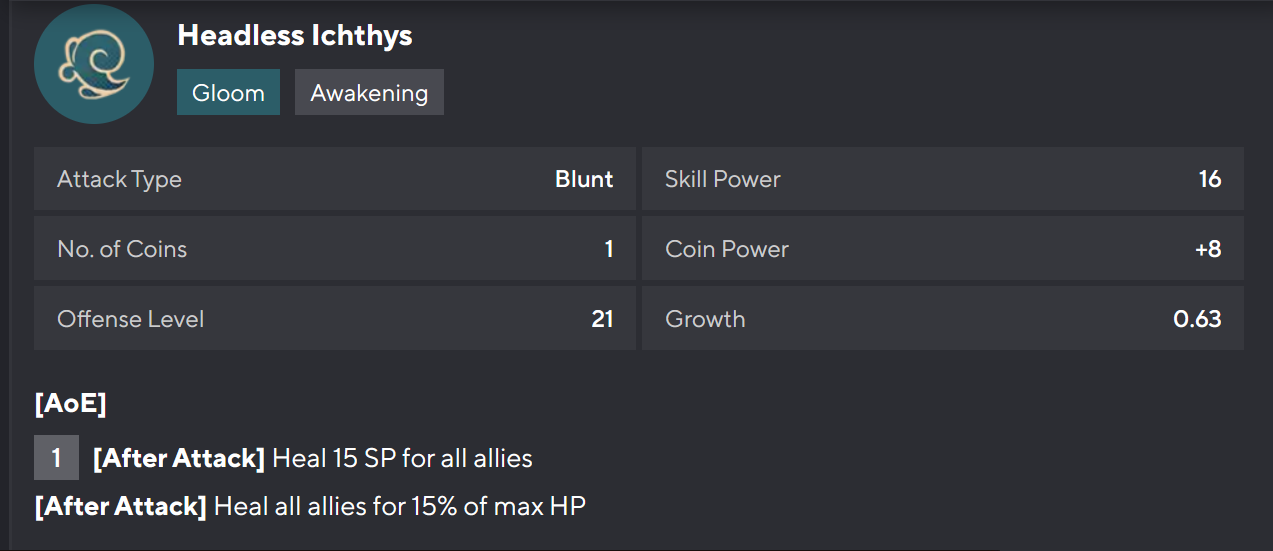Click the [AoE] keyword

(70, 405)
